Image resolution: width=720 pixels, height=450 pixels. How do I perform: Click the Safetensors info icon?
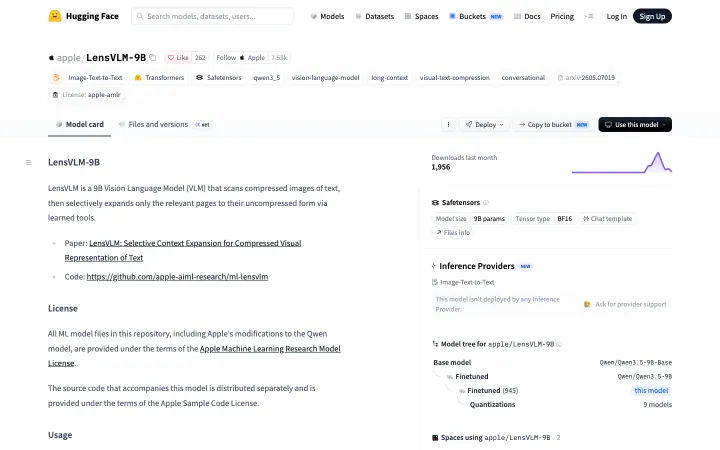click(486, 202)
